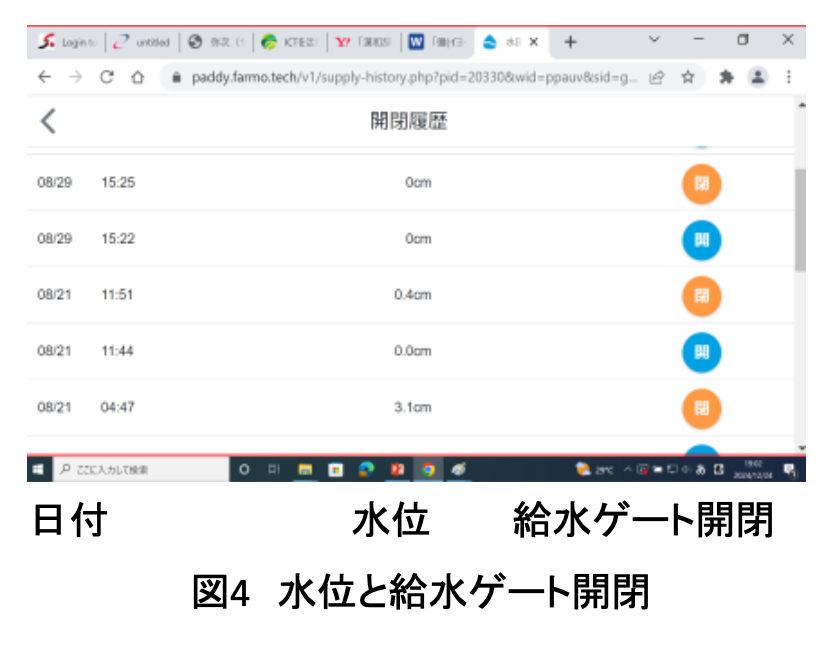Reload the page in the browser
Viewport: 832px width, 646px height.
pyautogui.click(x=107, y=77)
